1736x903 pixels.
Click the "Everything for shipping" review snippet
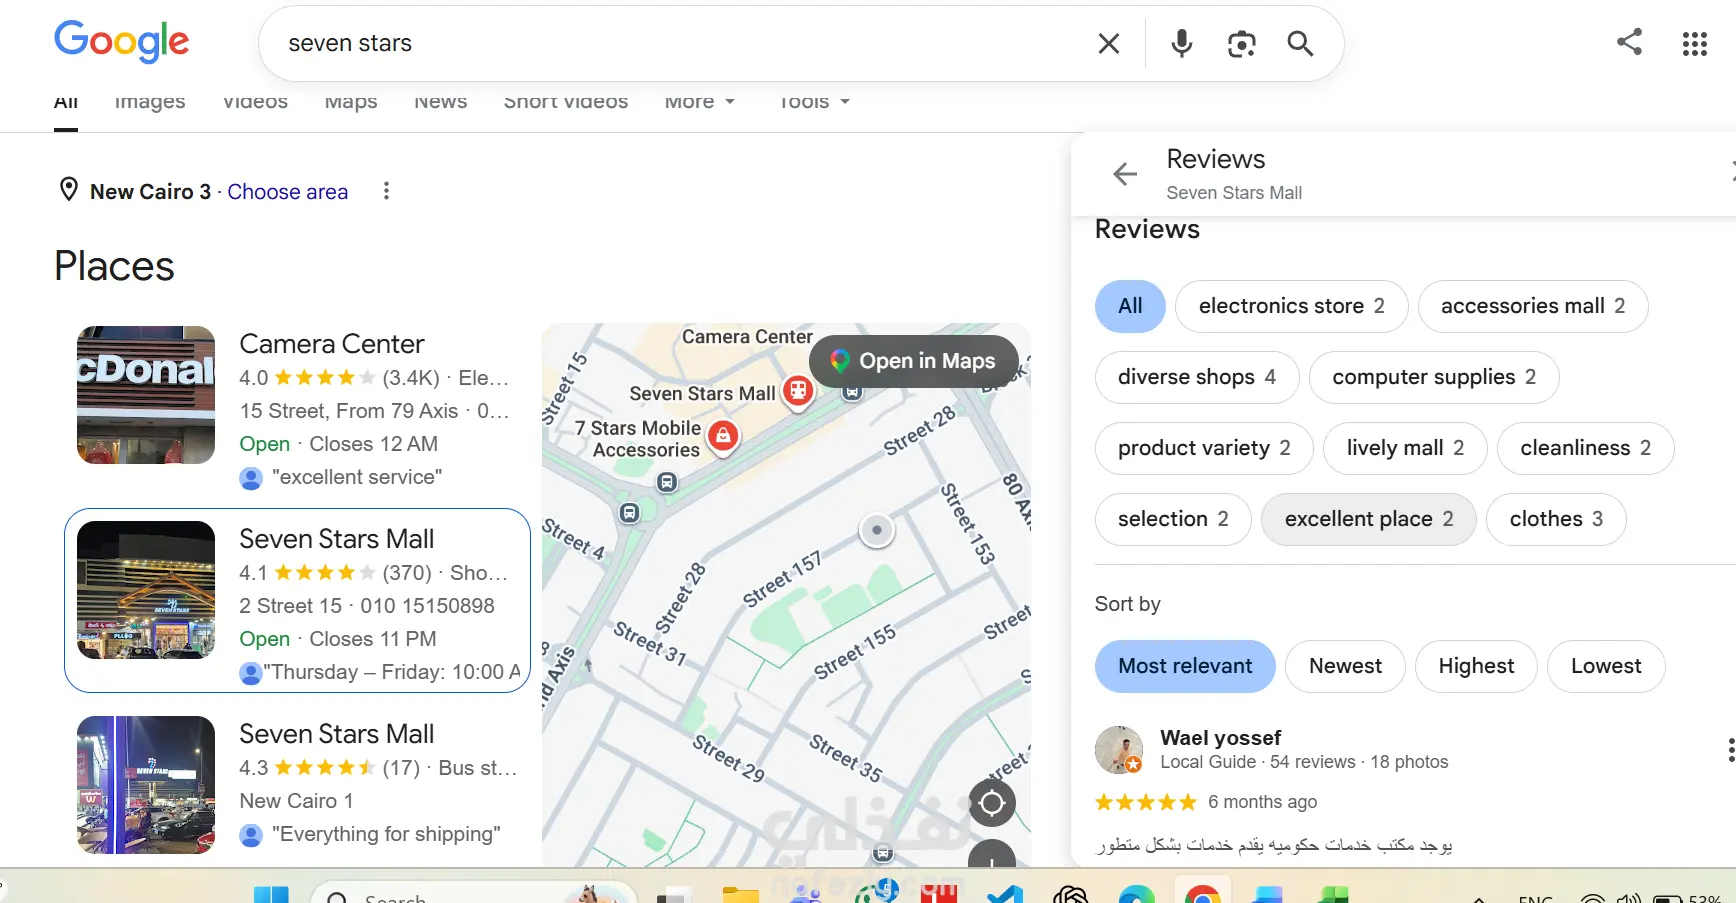(x=386, y=834)
